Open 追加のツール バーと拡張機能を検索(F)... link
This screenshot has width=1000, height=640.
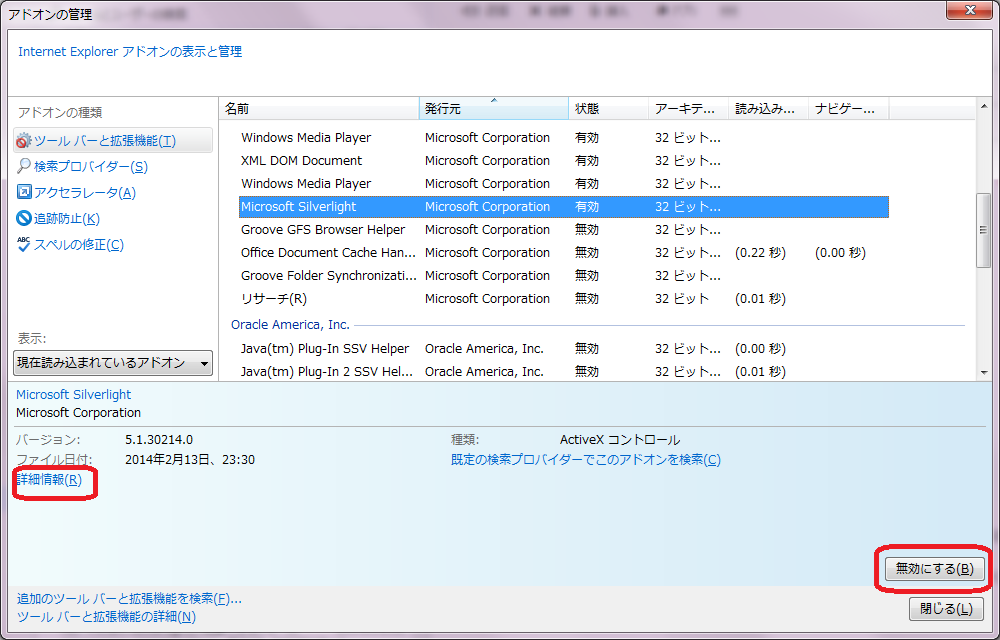coord(129,599)
